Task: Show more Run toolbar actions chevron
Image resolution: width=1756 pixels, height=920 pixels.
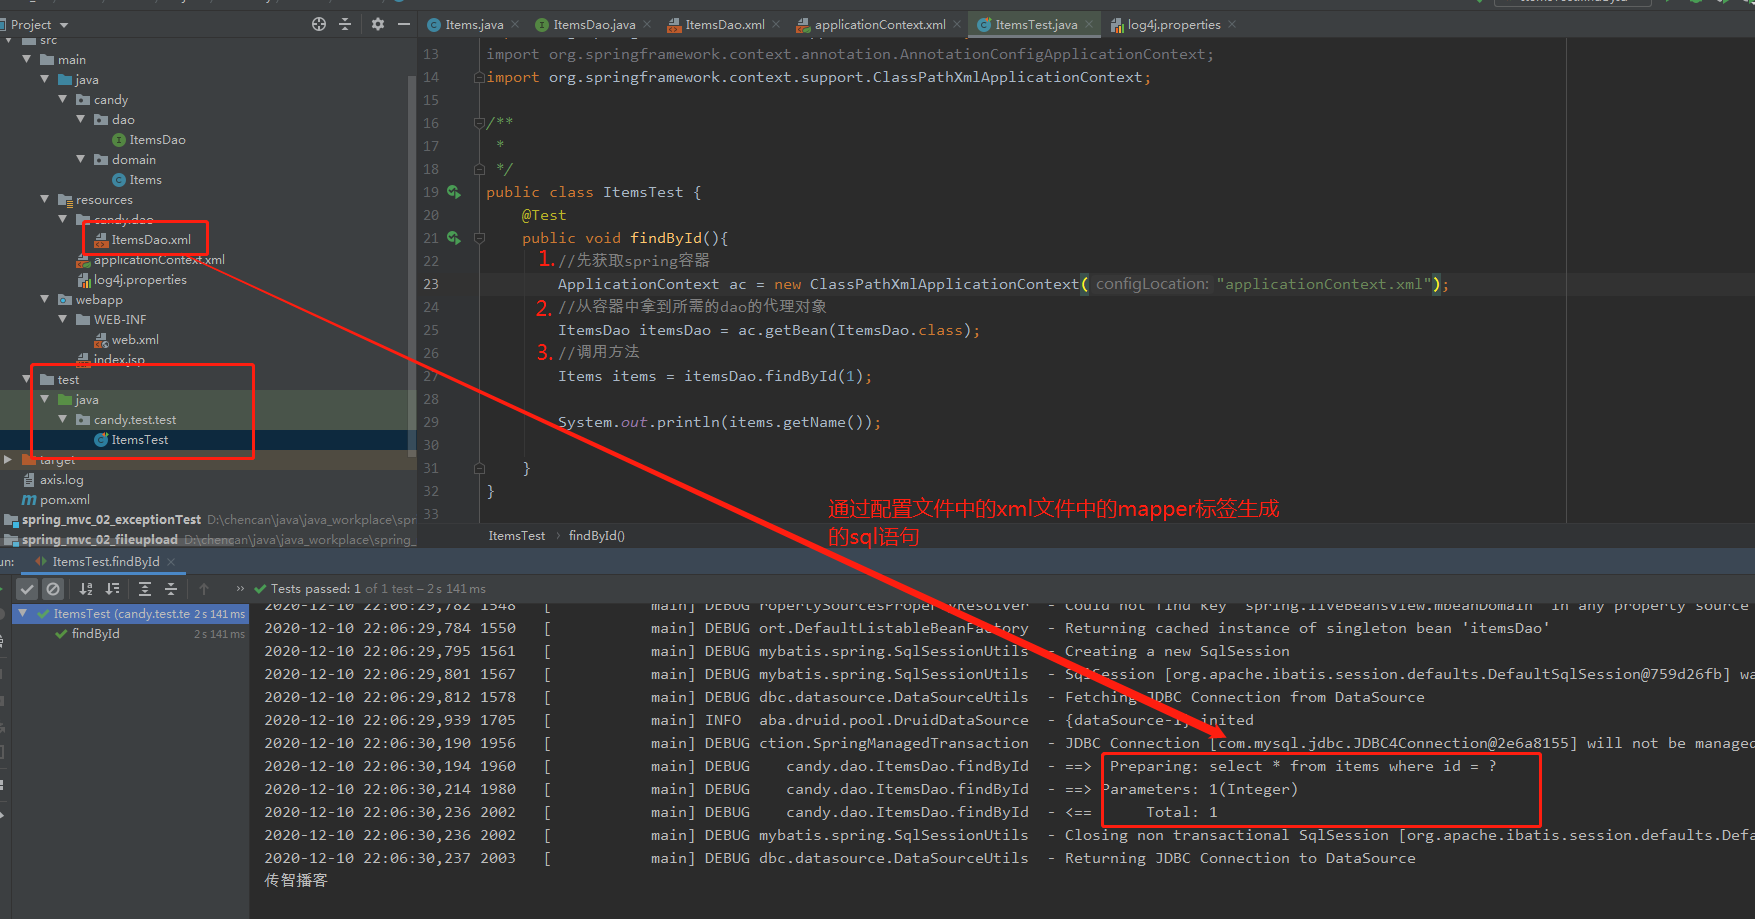Action: click(x=240, y=589)
